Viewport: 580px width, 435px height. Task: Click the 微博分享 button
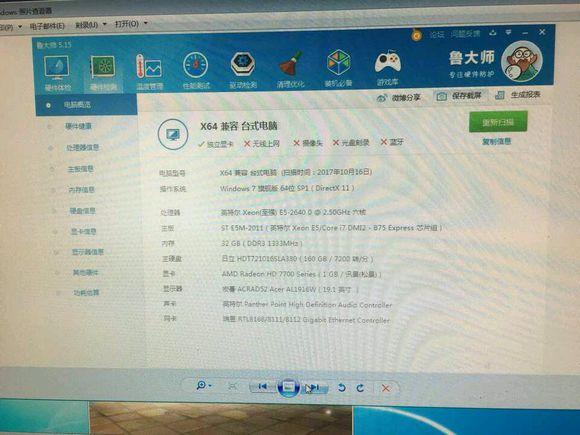398,98
